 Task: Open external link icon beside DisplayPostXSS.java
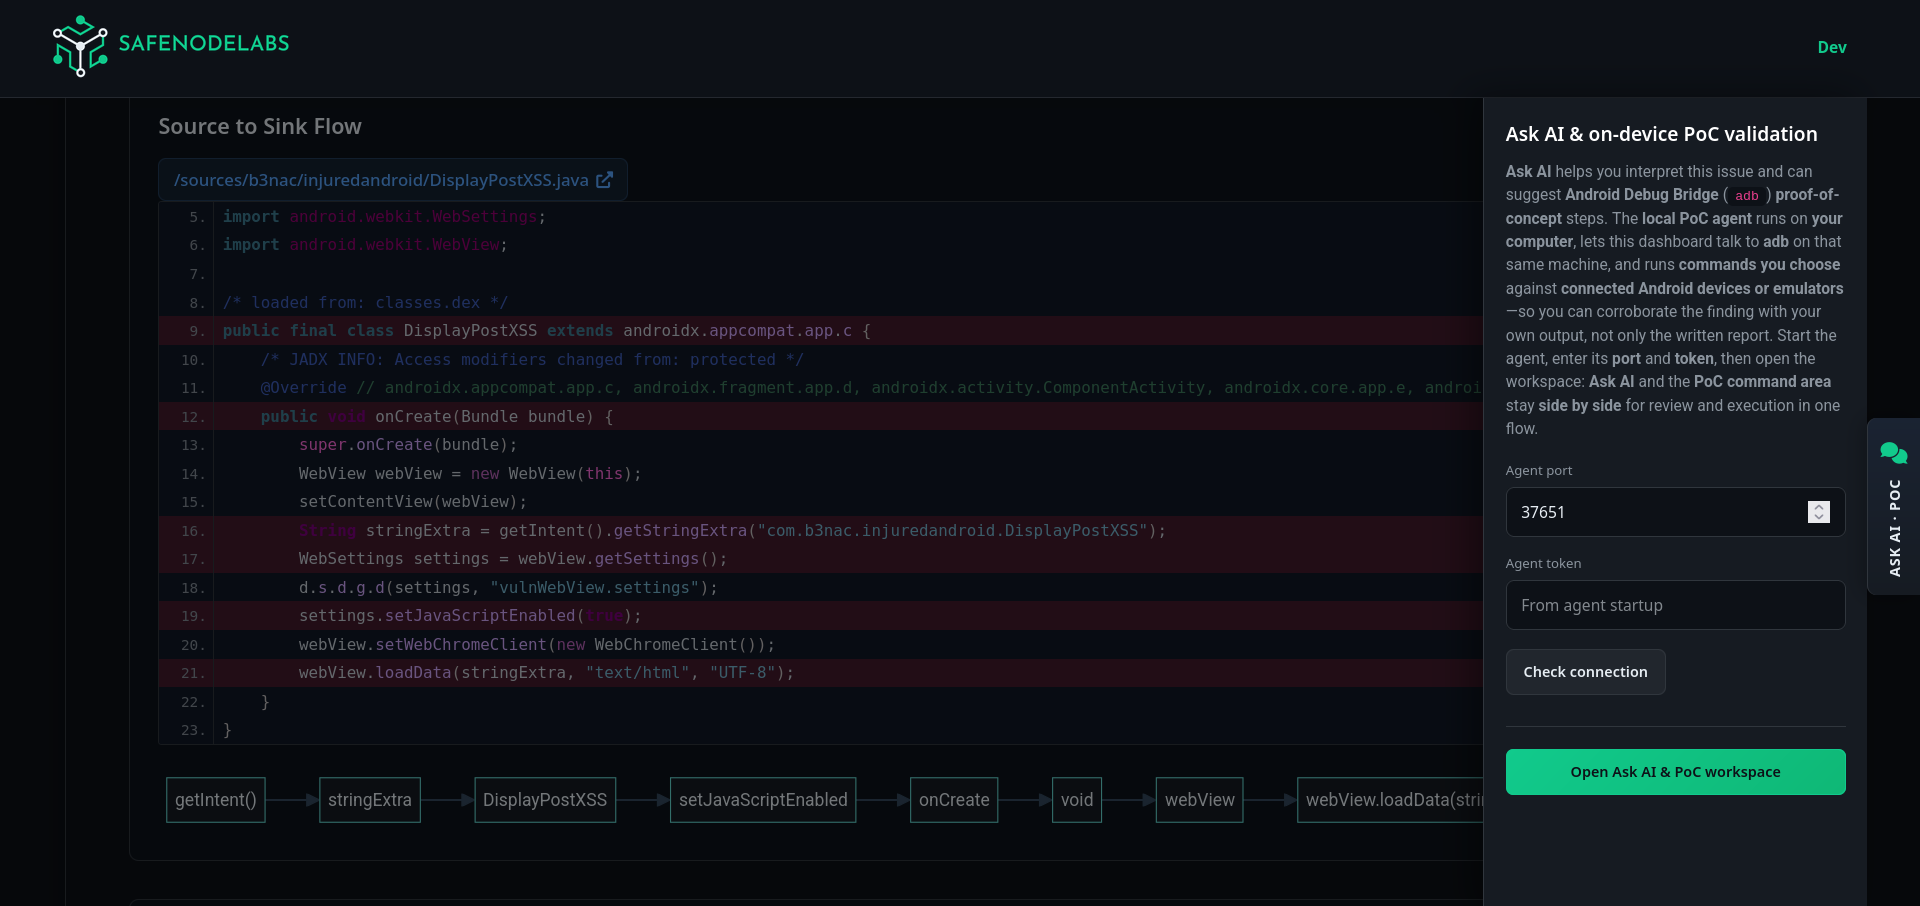[604, 180]
